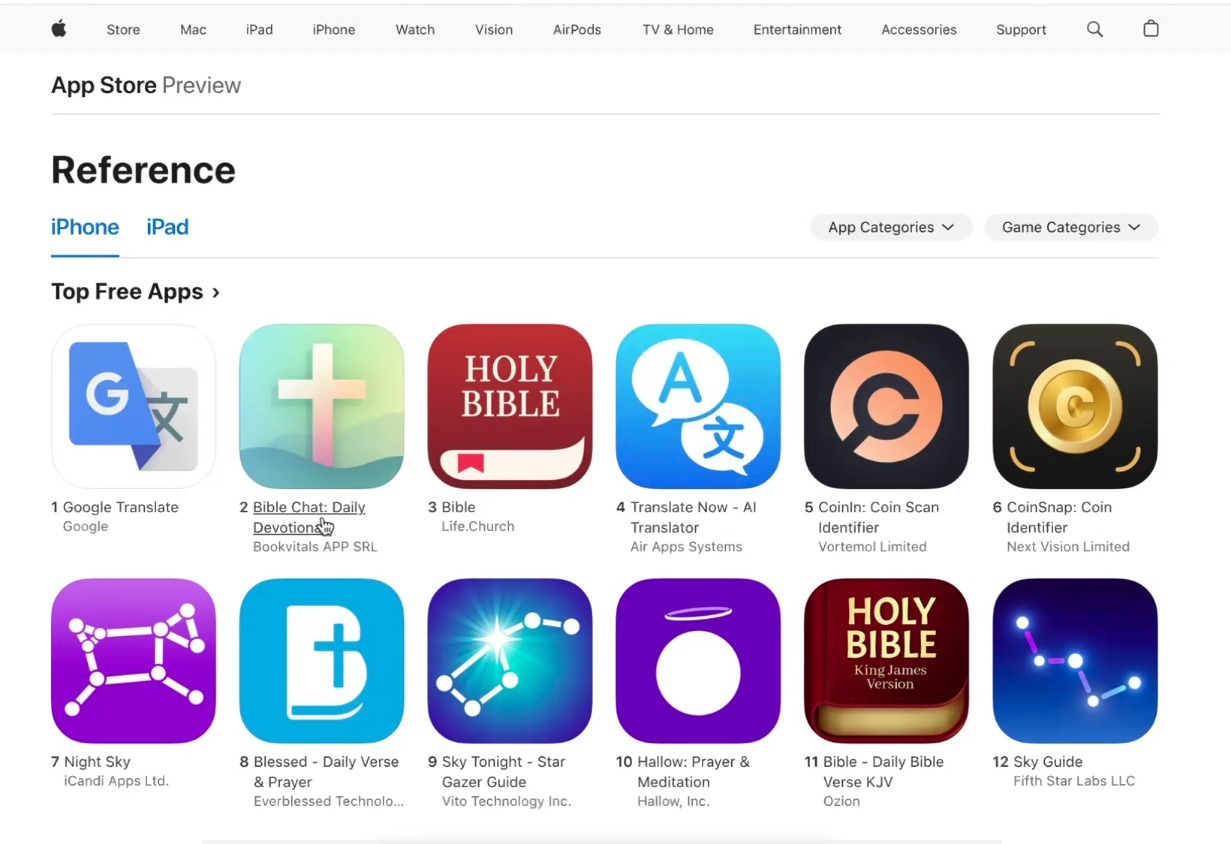Open the Bible Chat cross icon
This screenshot has width=1231, height=844.
click(x=322, y=406)
